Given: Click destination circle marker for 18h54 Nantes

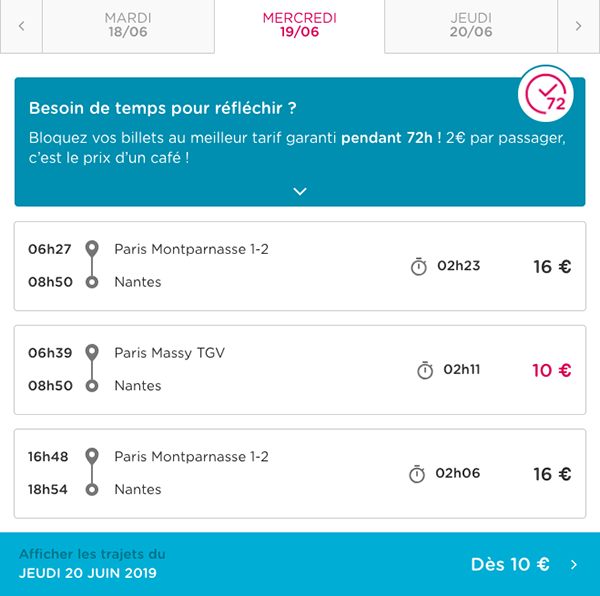Looking at the screenshot, I should (x=92, y=489).
